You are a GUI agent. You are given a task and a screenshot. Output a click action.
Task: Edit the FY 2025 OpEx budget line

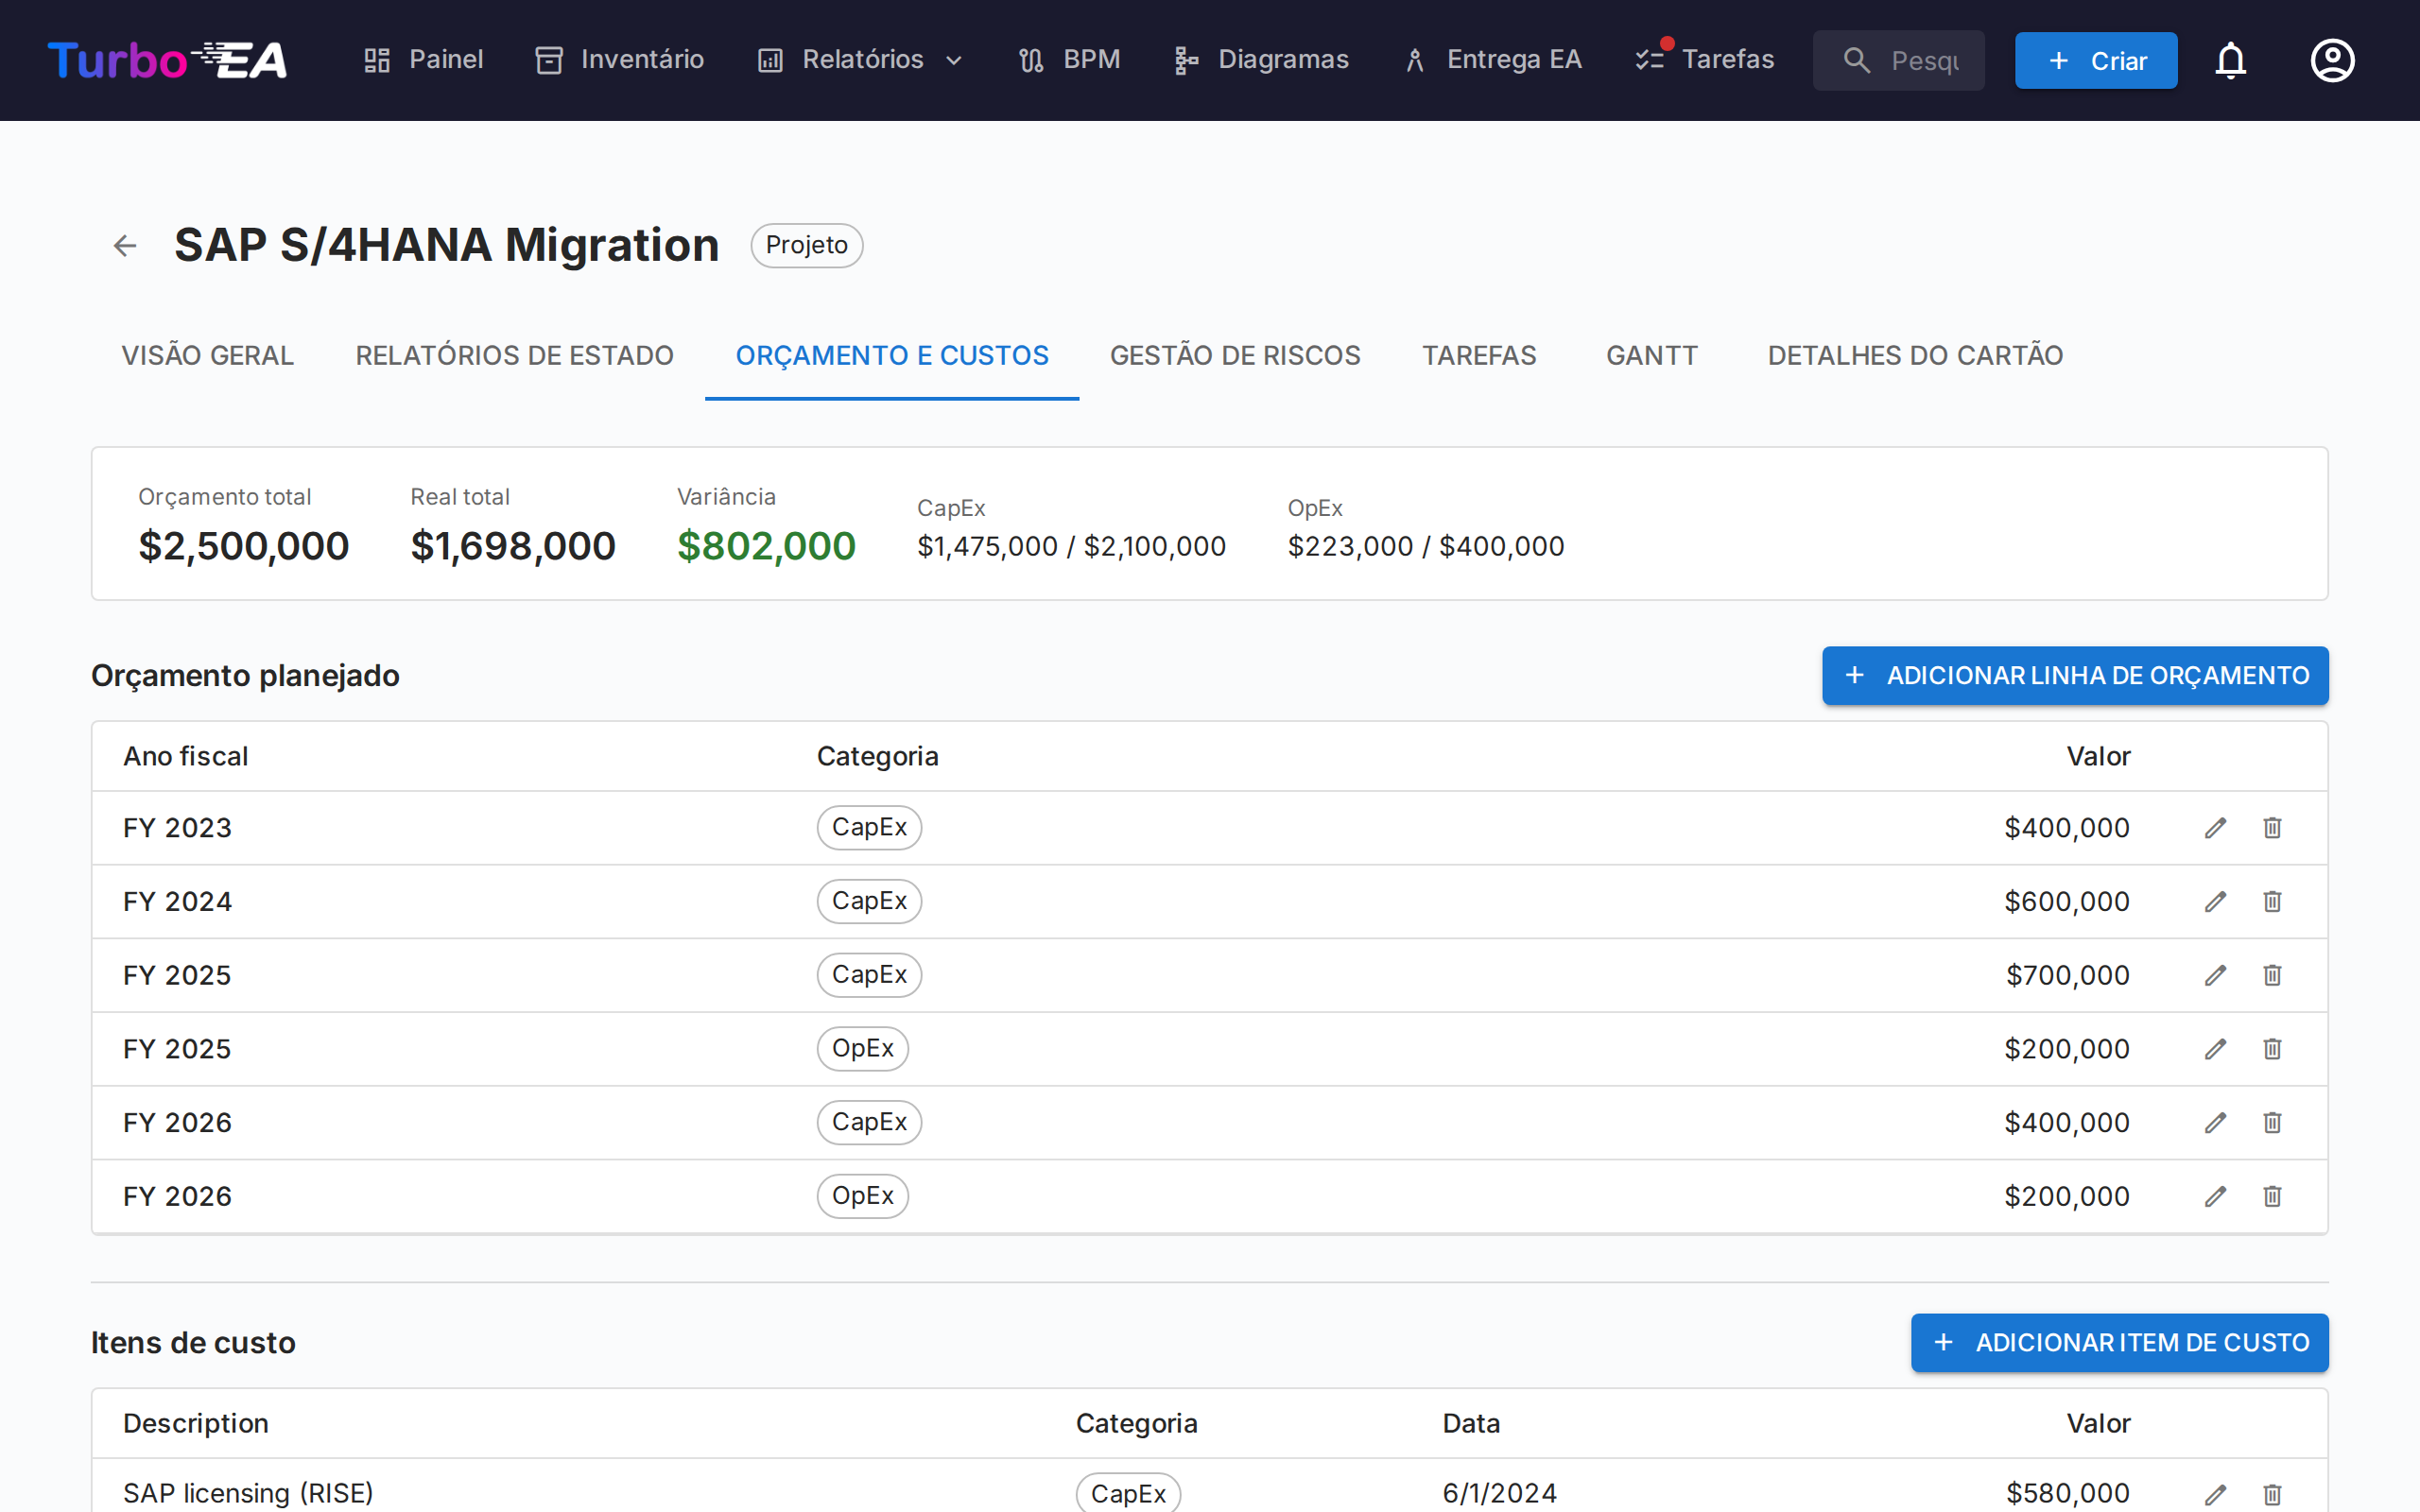pos(2215,1049)
